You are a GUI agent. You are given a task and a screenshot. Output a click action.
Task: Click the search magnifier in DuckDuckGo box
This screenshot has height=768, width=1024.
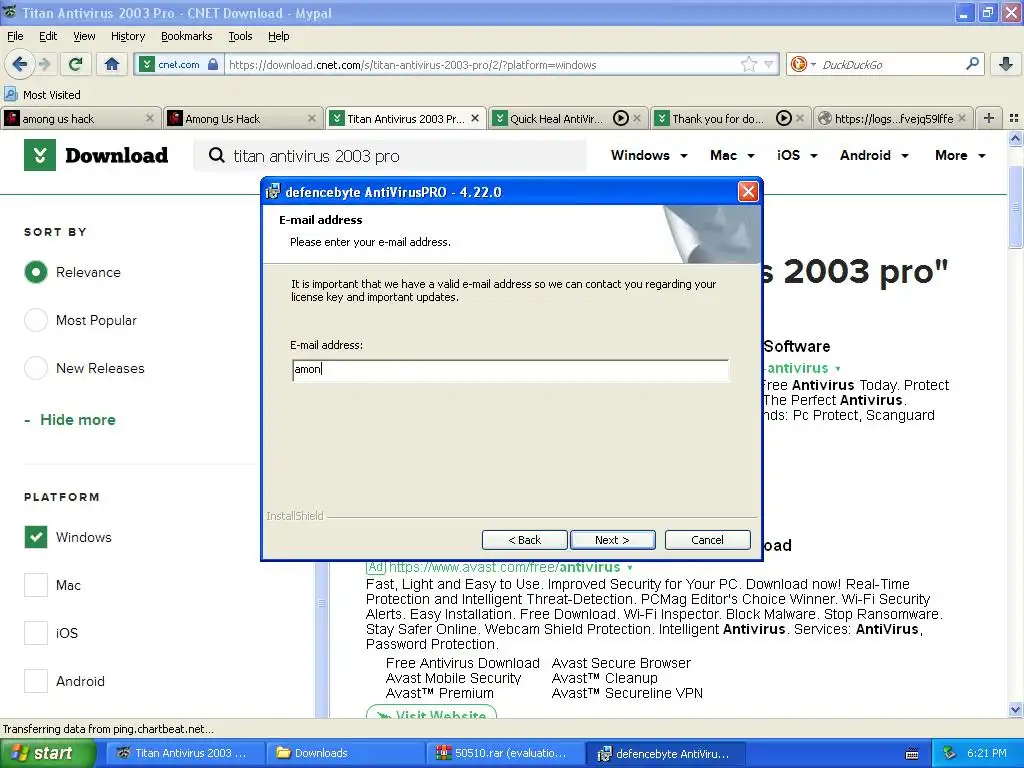point(972,63)
